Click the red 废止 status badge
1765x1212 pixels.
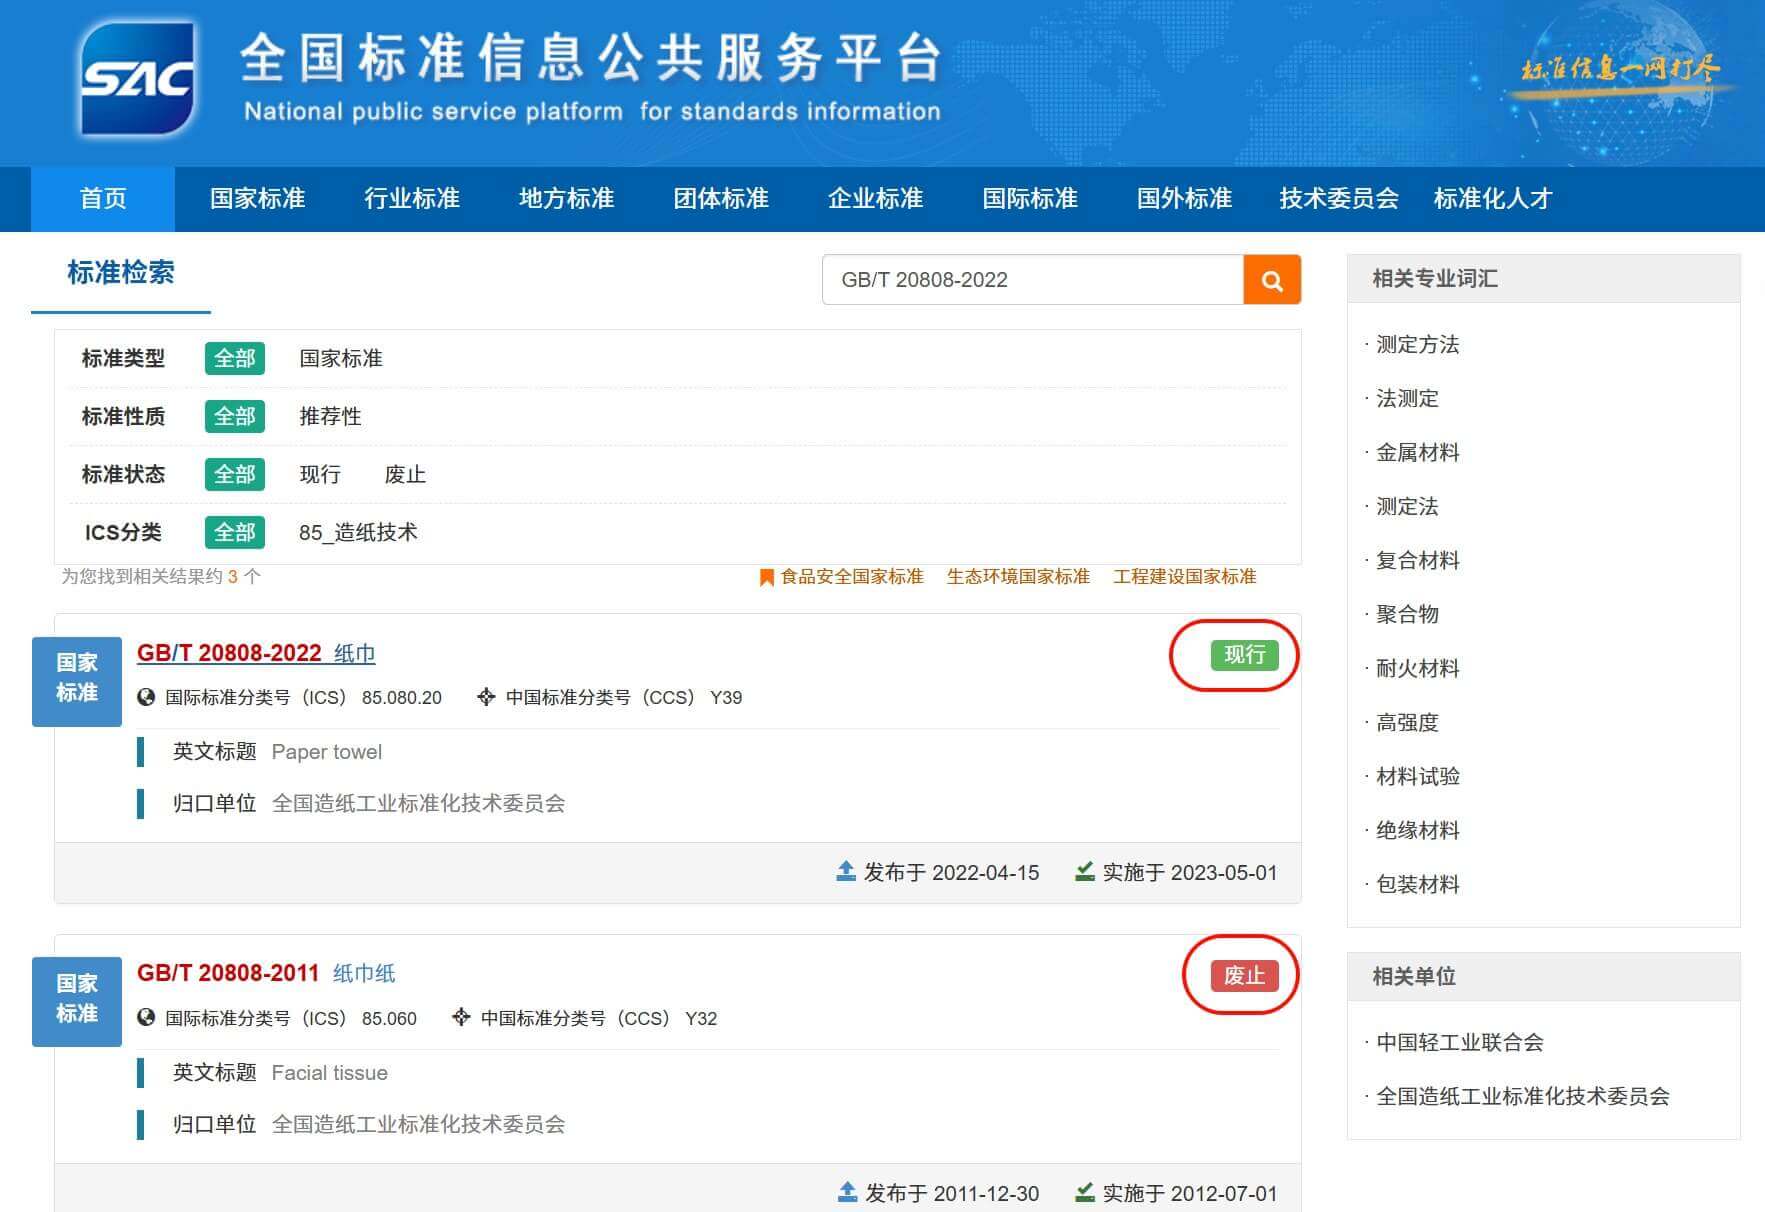1244,975
